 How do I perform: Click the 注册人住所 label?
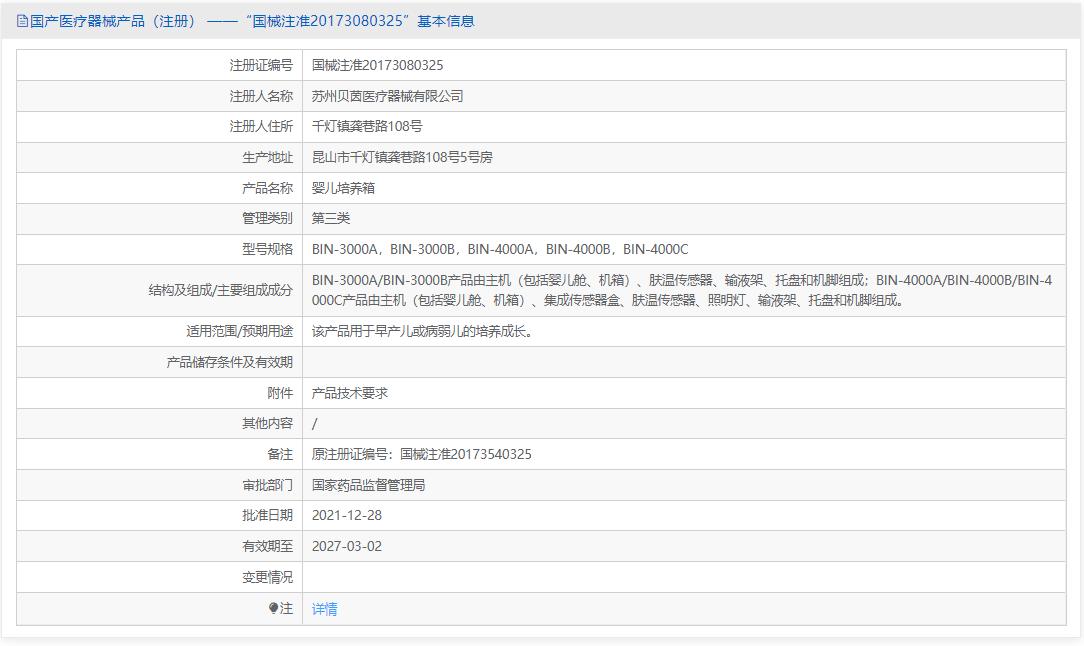tap(261, 127)
